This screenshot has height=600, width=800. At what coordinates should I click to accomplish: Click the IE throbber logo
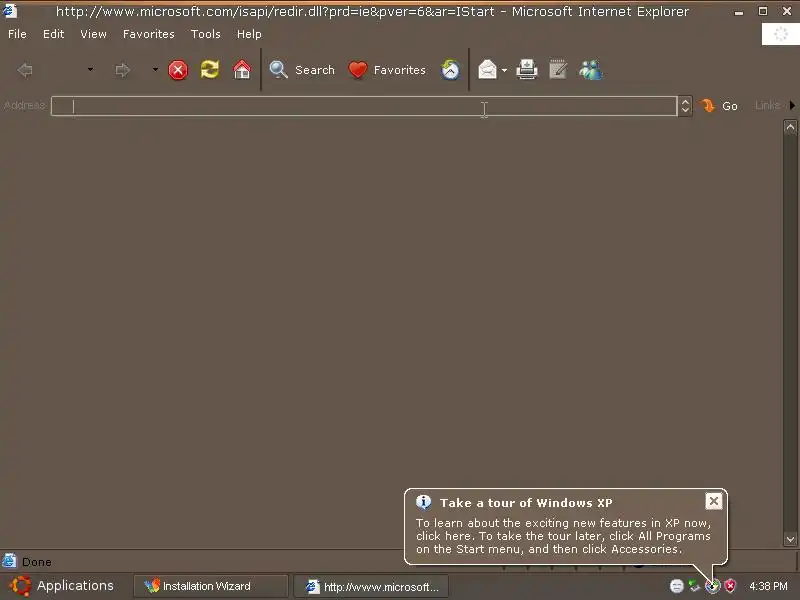coord(781,34)
